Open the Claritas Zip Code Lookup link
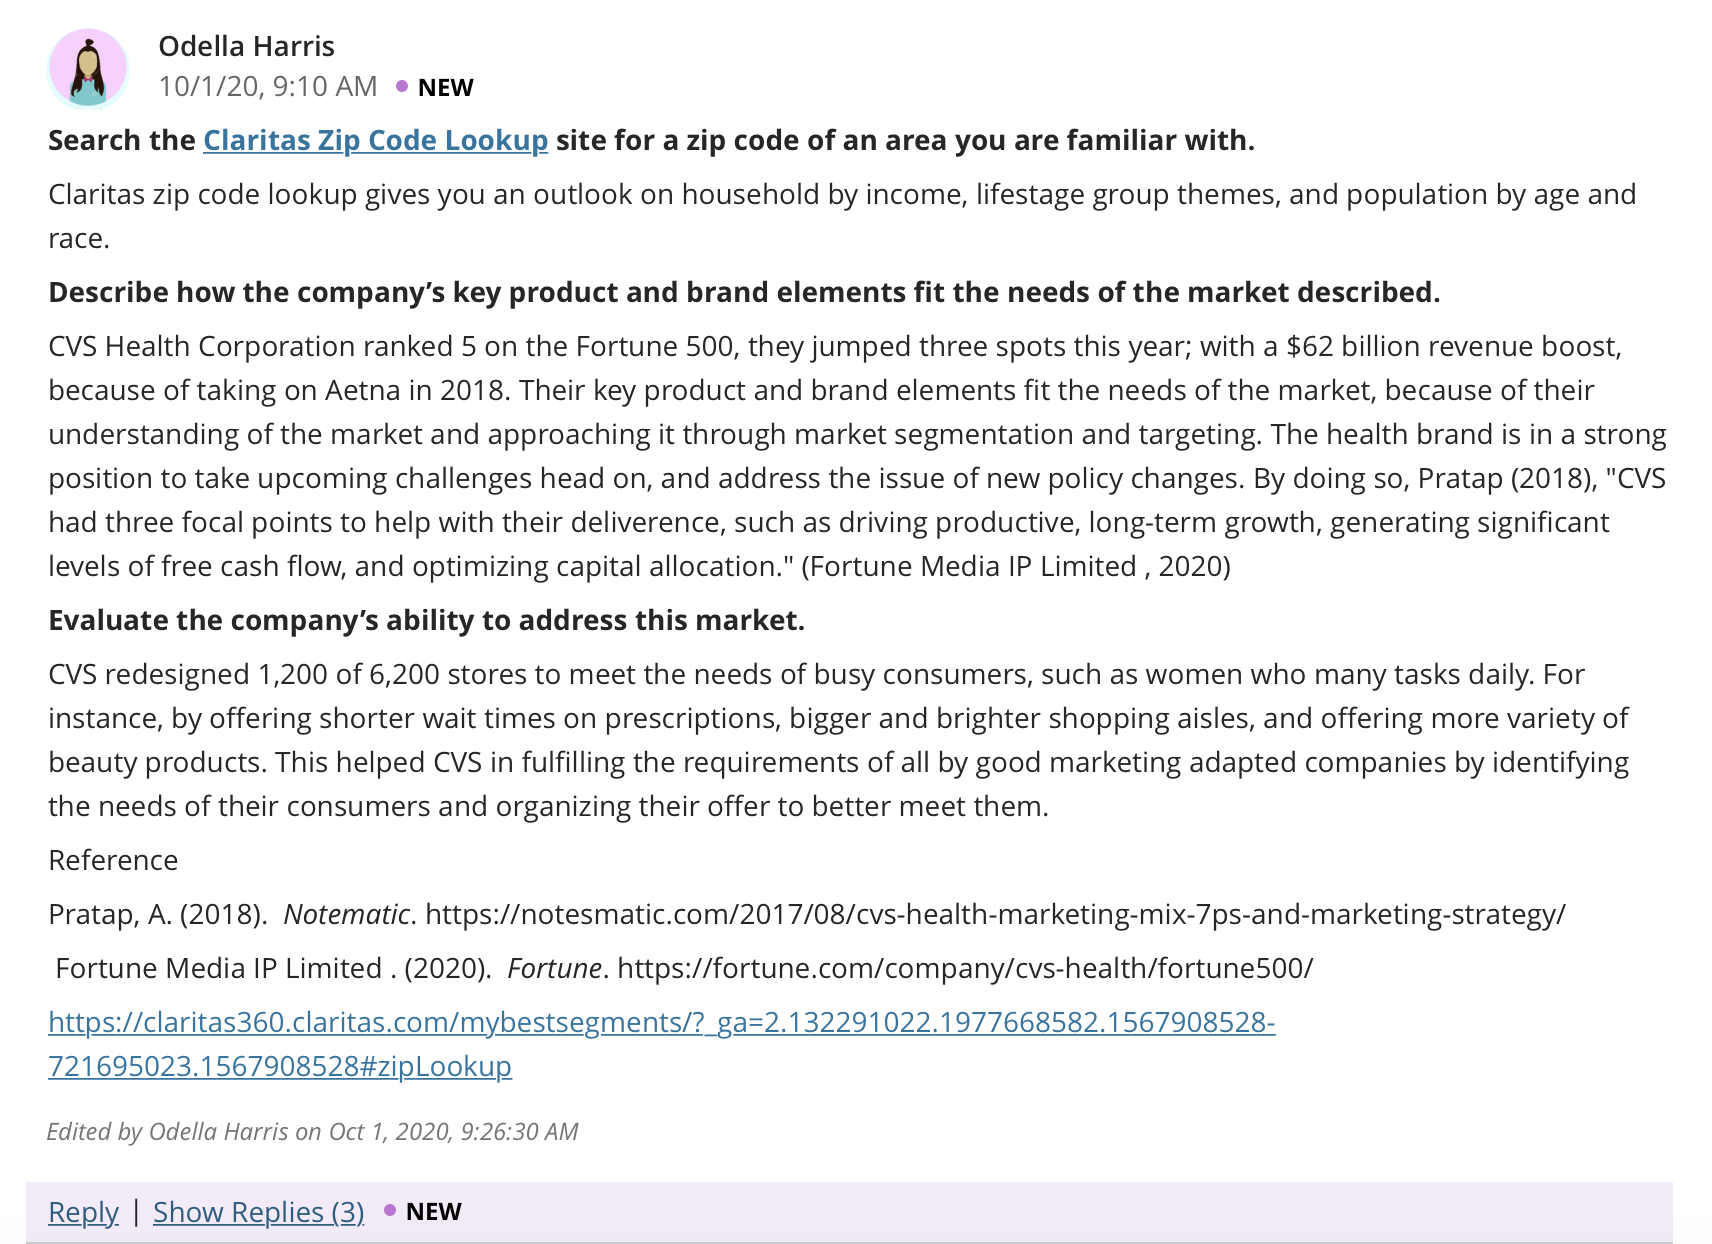1712x1244 pixels. click(375, 140)
